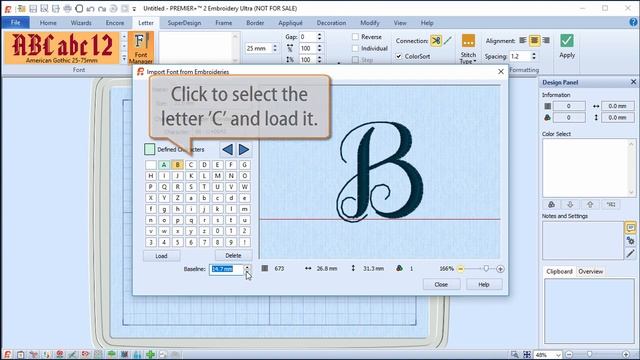Screen dimensions: 640x360
Task: Select the trim connection scissors icon
Action: pyautogui.click(x=436, y=41)
